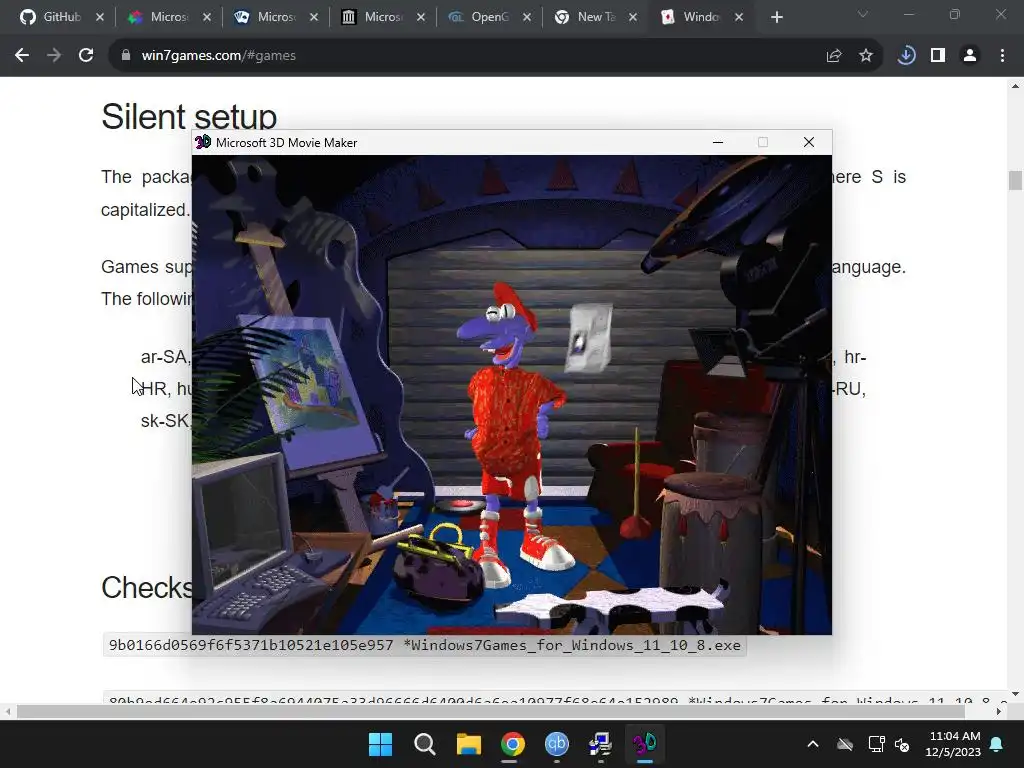1024x768 pixels.
Task: Close the GitHub browser tab
Action: (99, 17)
